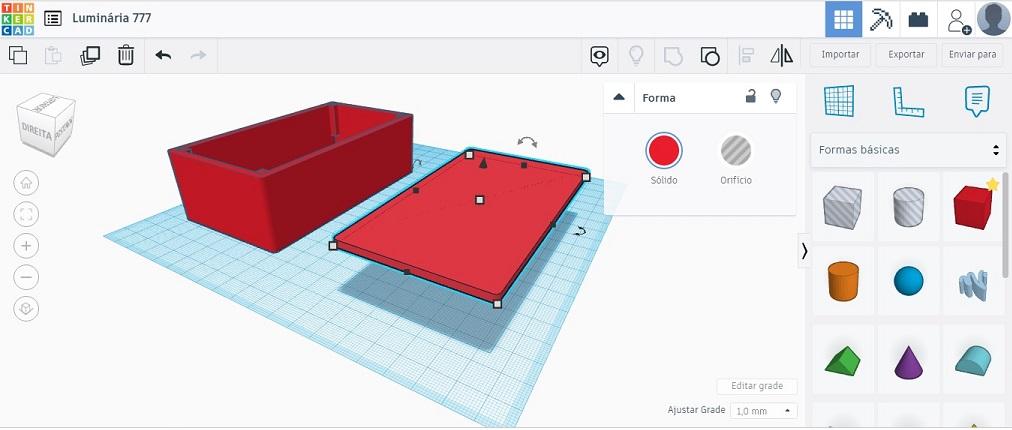1012x430 pixels.
Task: Select the Ruler tool icon
Action: point(908,102)
